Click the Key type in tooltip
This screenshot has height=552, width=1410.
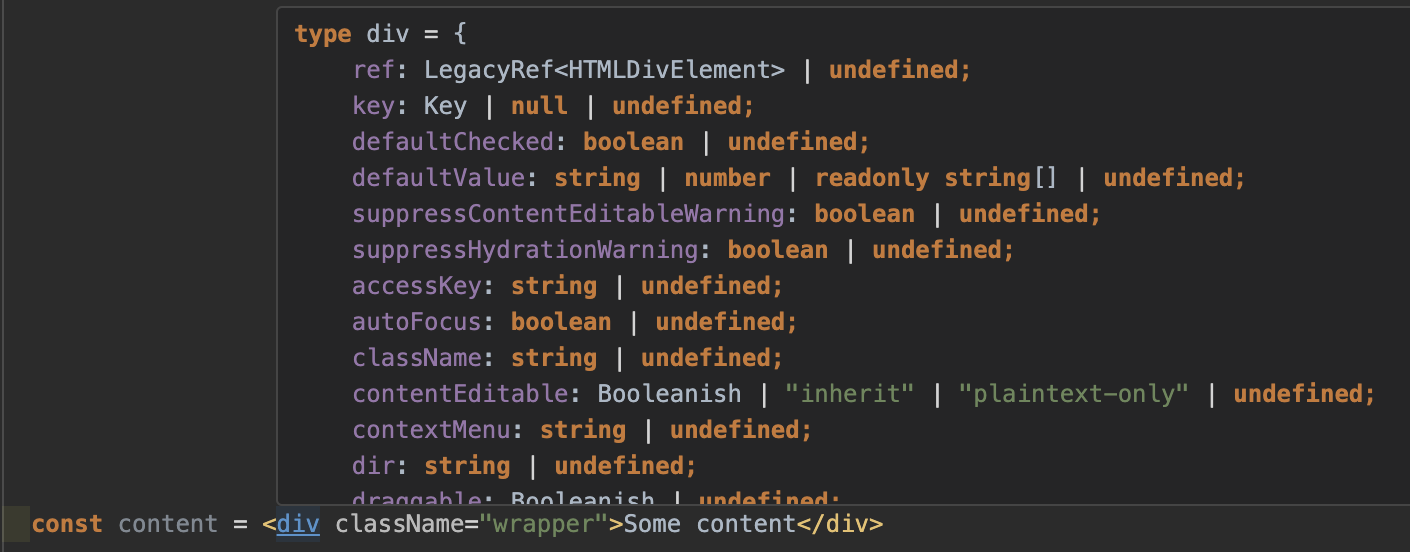446,106
